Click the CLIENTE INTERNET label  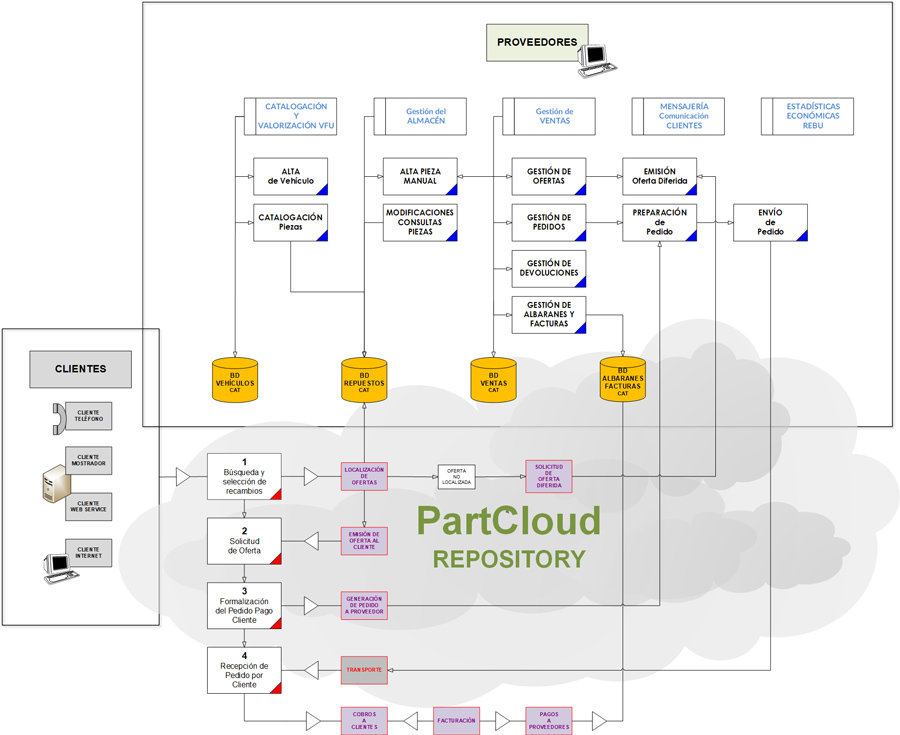pos(88,553)
